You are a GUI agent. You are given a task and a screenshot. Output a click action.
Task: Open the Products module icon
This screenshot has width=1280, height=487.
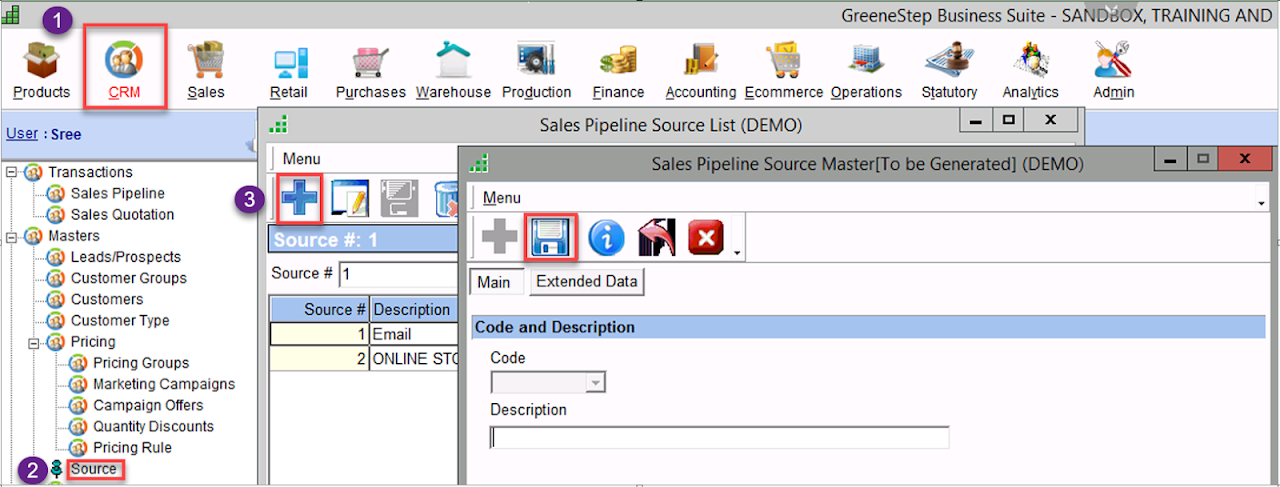[x=41, y=68]
